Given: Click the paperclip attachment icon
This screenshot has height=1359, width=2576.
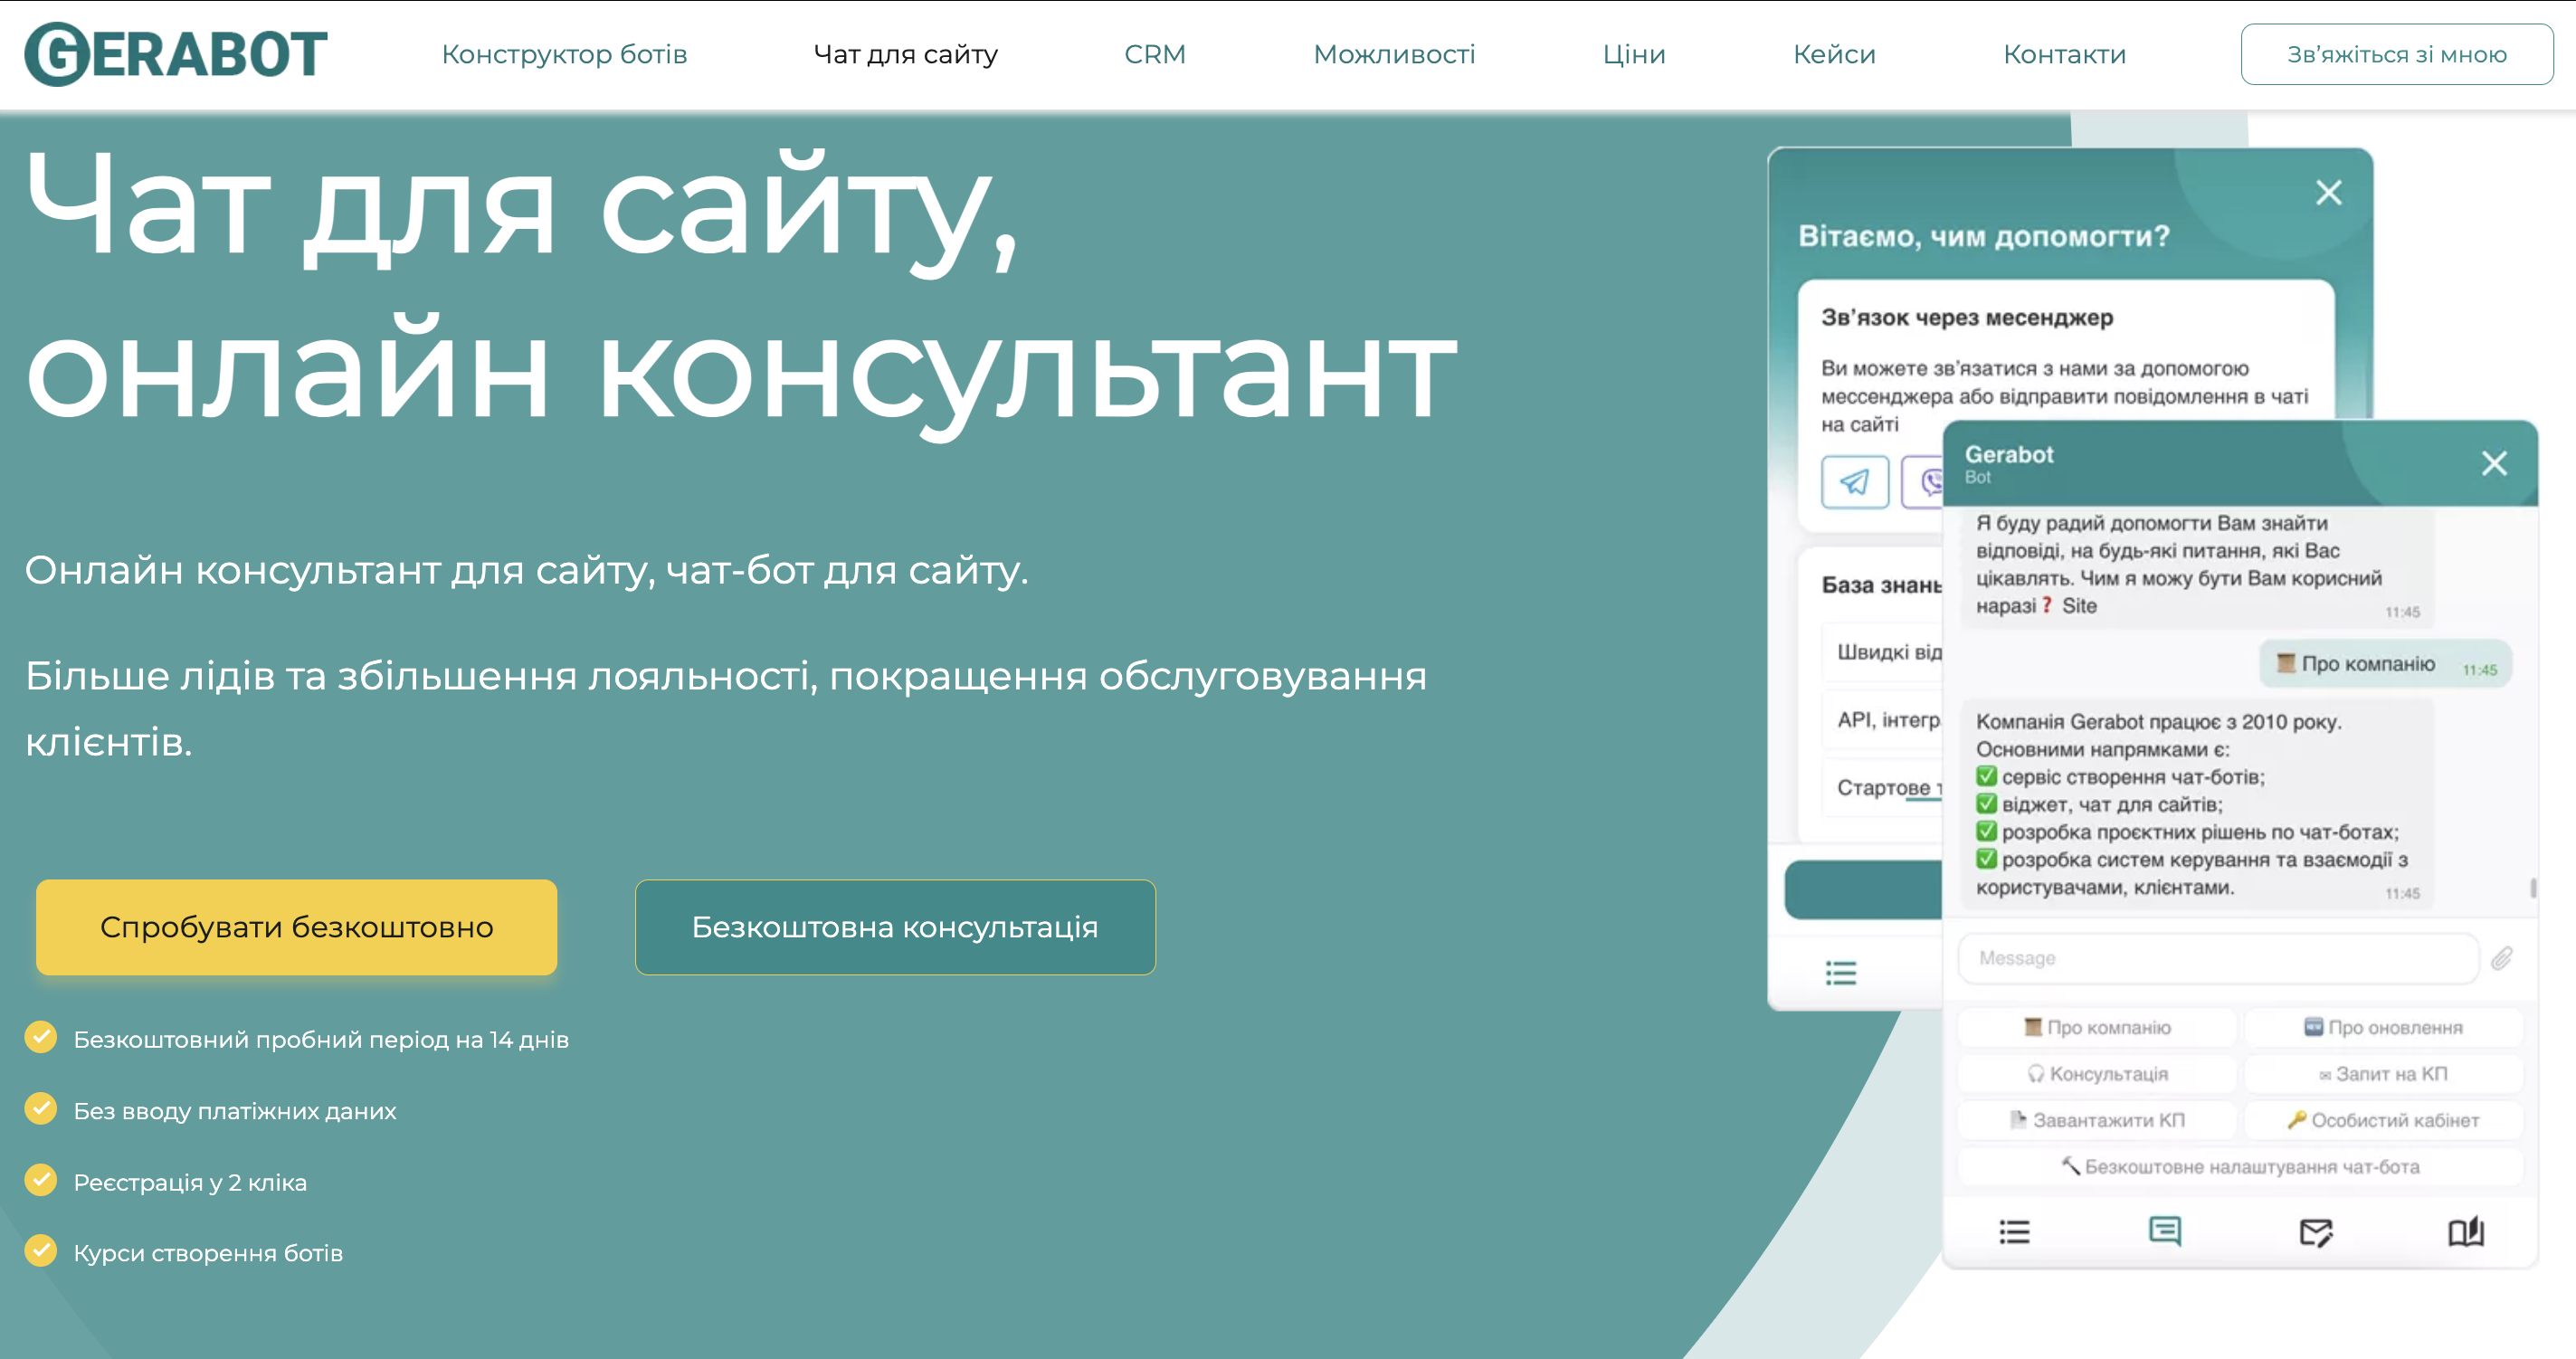Looking at the screenshot, I should (2501, 958).
